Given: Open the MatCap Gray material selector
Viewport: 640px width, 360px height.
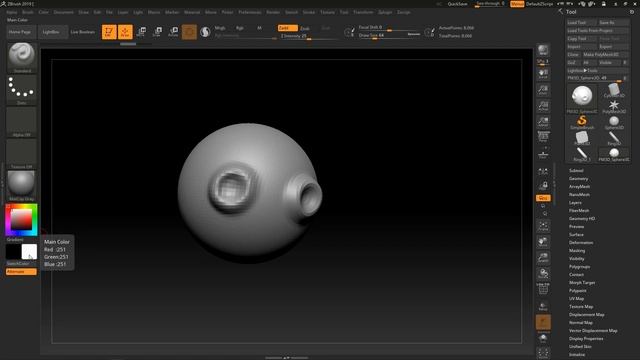Looking at the screenshot, I should click(x=22, y=186).
